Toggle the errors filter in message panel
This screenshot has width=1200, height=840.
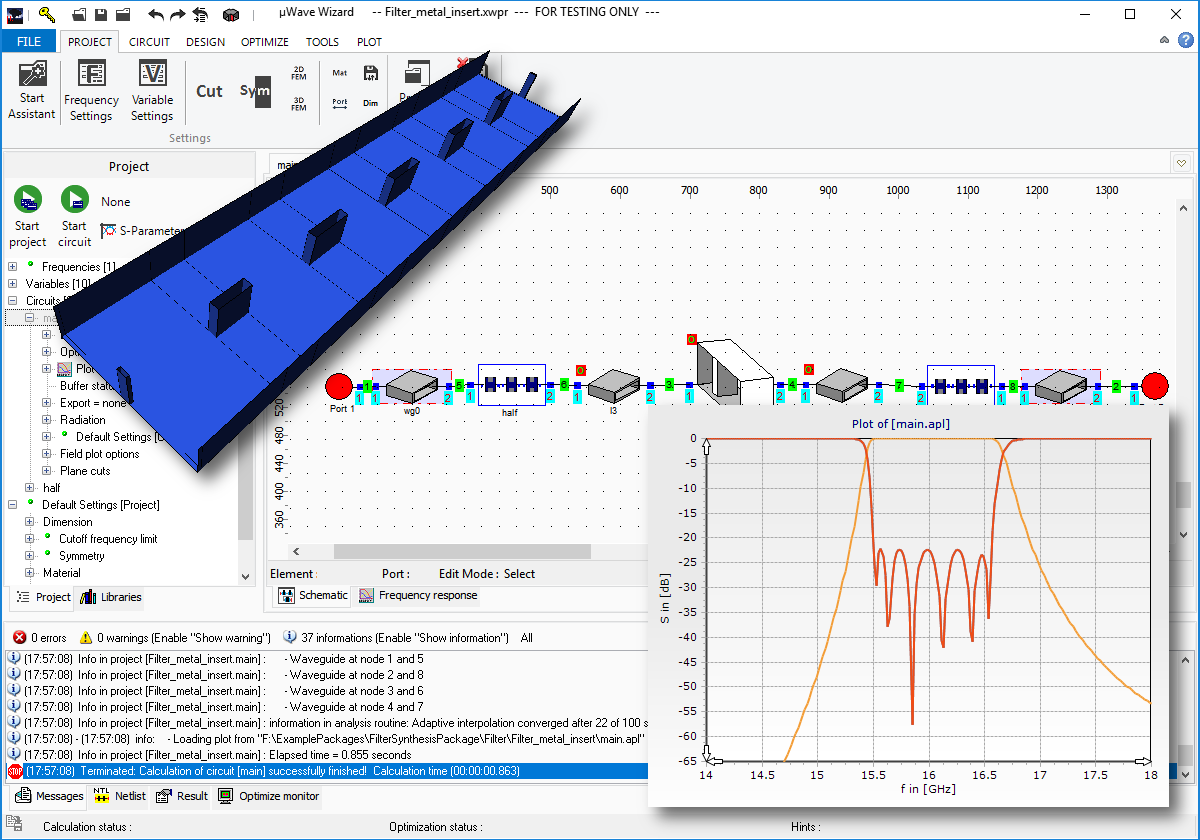pos(40,637)
